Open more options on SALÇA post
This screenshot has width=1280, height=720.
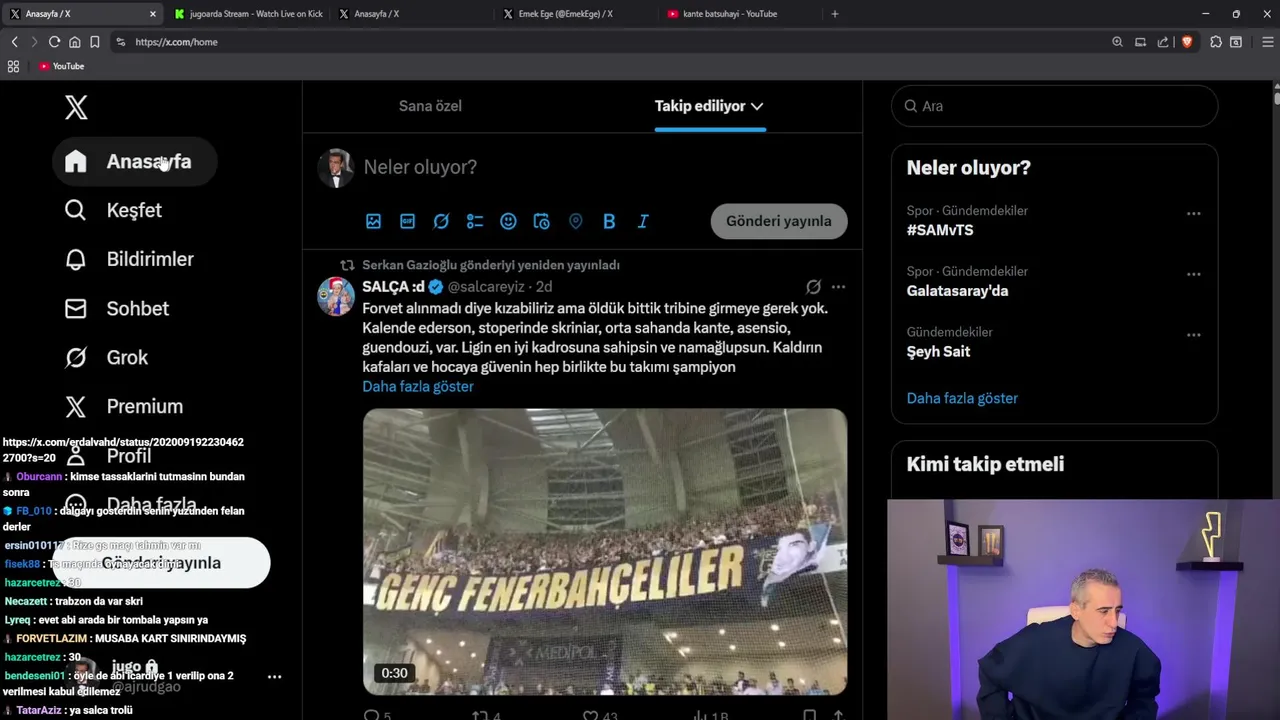click(x=838, y=287)
